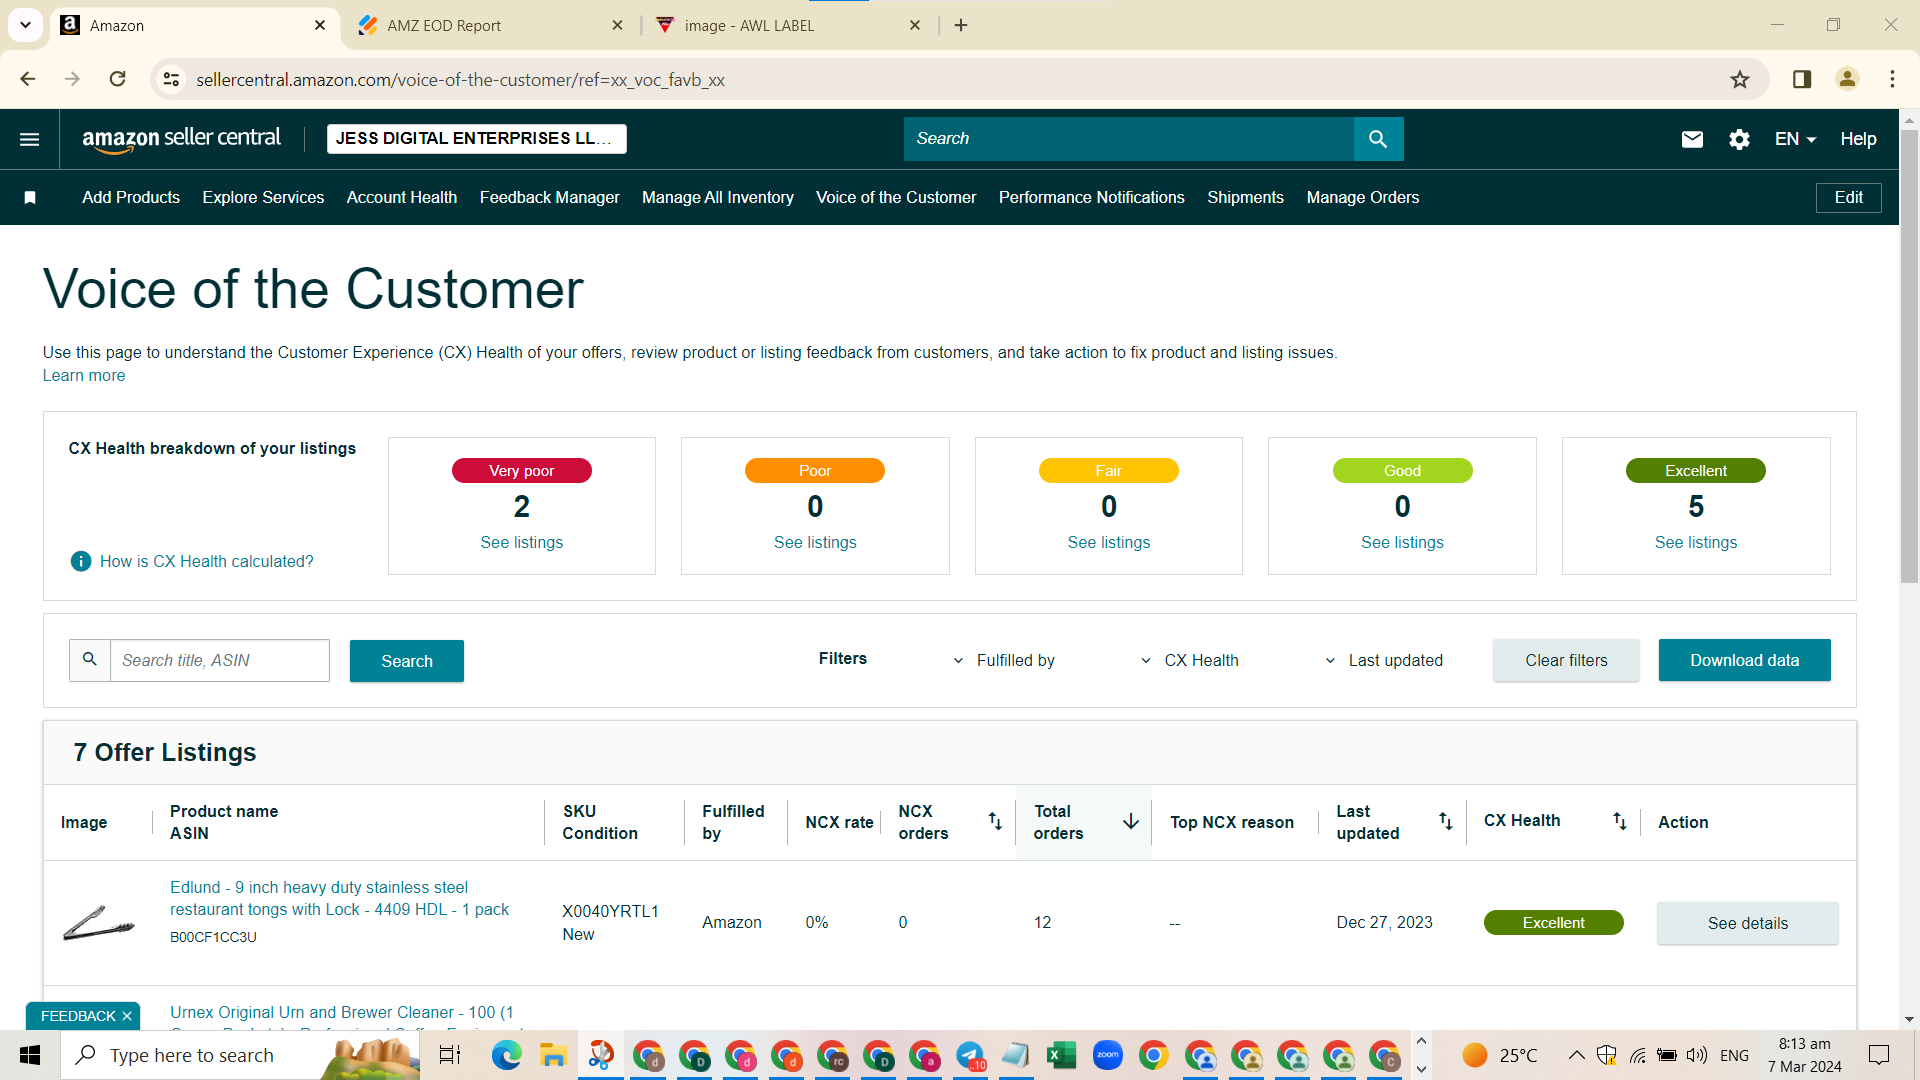Open How is CX Health calculated link
Viewport: 1920px width, 1080px height.
click(206, 561)
